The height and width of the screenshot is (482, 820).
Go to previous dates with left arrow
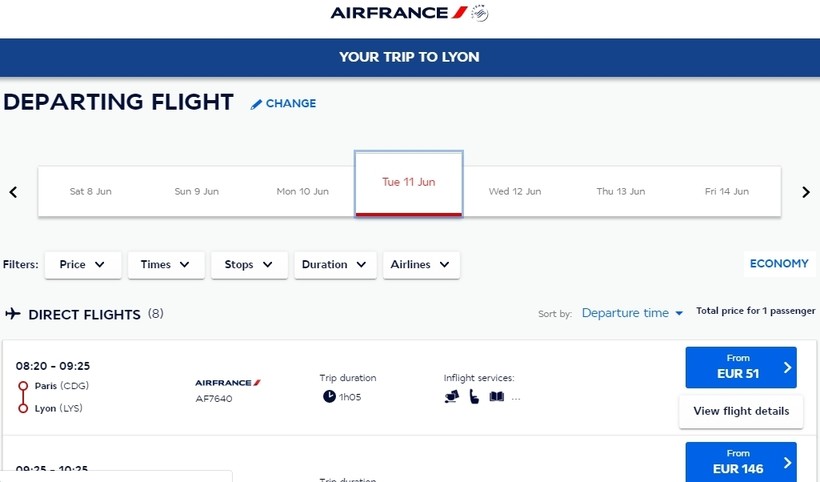13,192
